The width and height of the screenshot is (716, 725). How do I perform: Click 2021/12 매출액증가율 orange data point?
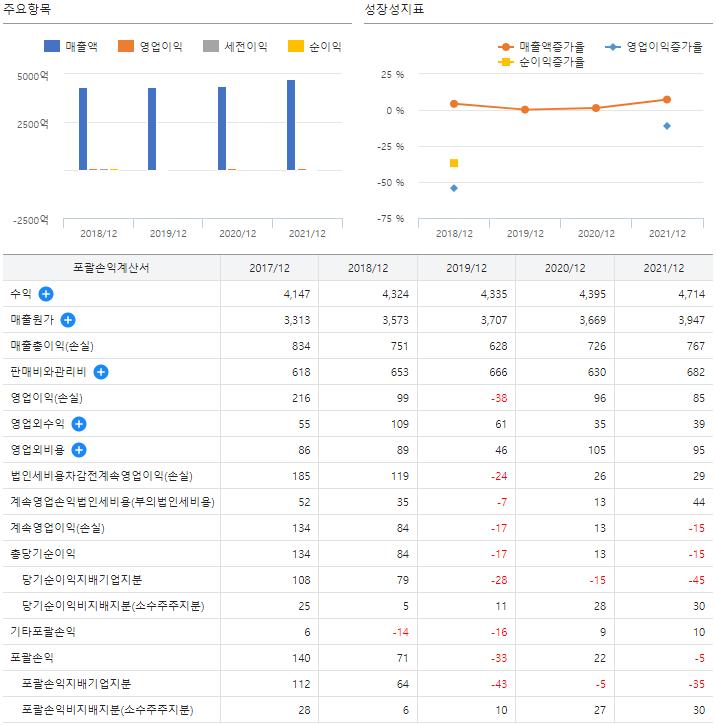(x=667, y=99)
